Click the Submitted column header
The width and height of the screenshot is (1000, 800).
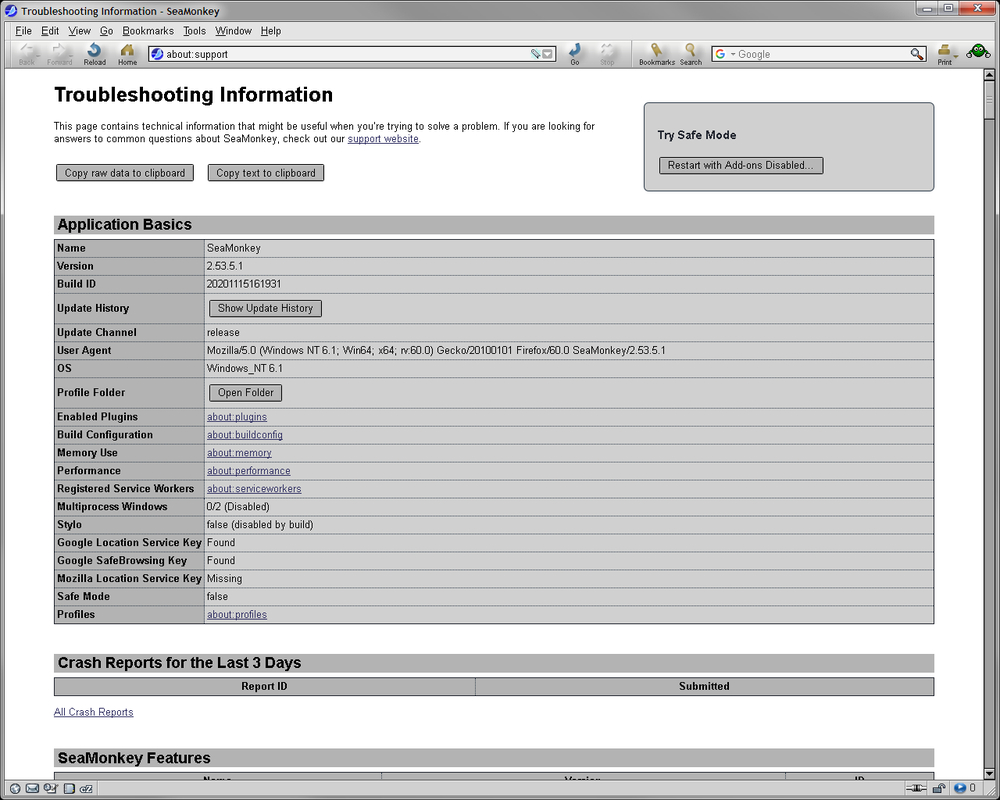click(x=704, y=686)
